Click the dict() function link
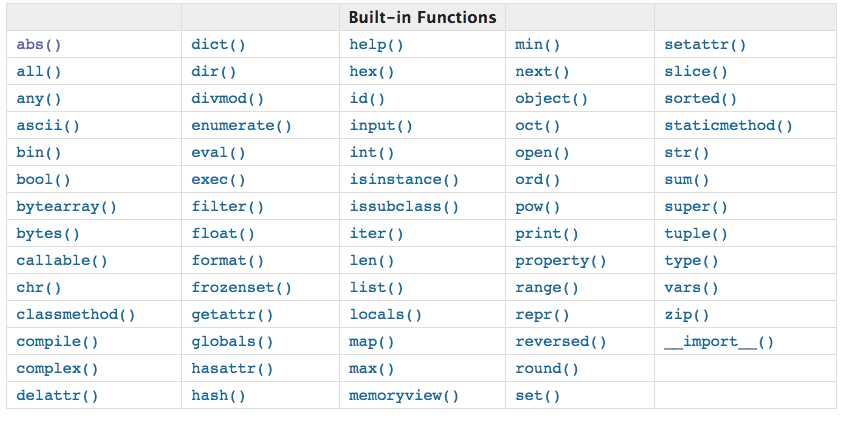 (x=219, y=45)
